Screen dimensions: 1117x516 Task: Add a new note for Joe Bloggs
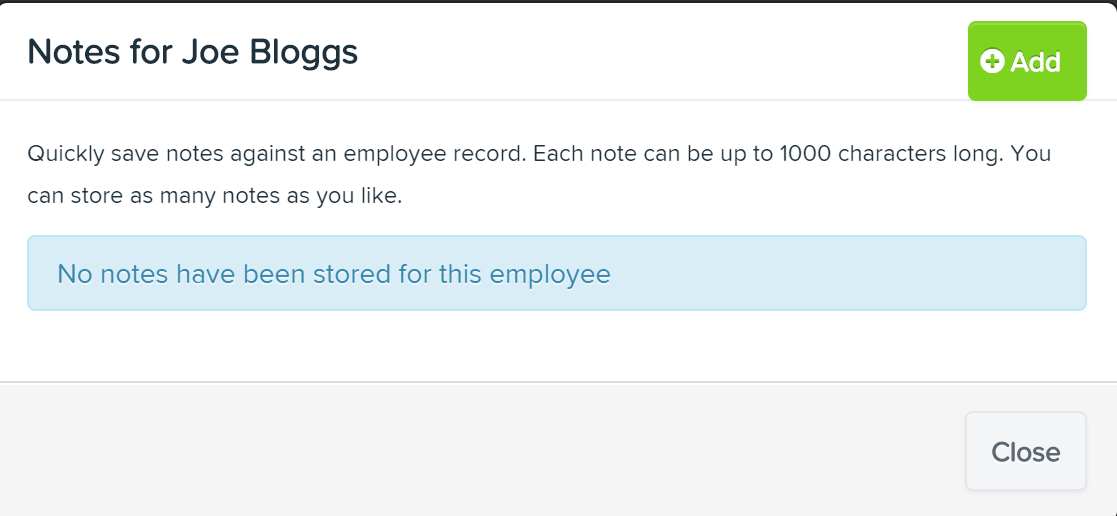[x=1027, y=61]
